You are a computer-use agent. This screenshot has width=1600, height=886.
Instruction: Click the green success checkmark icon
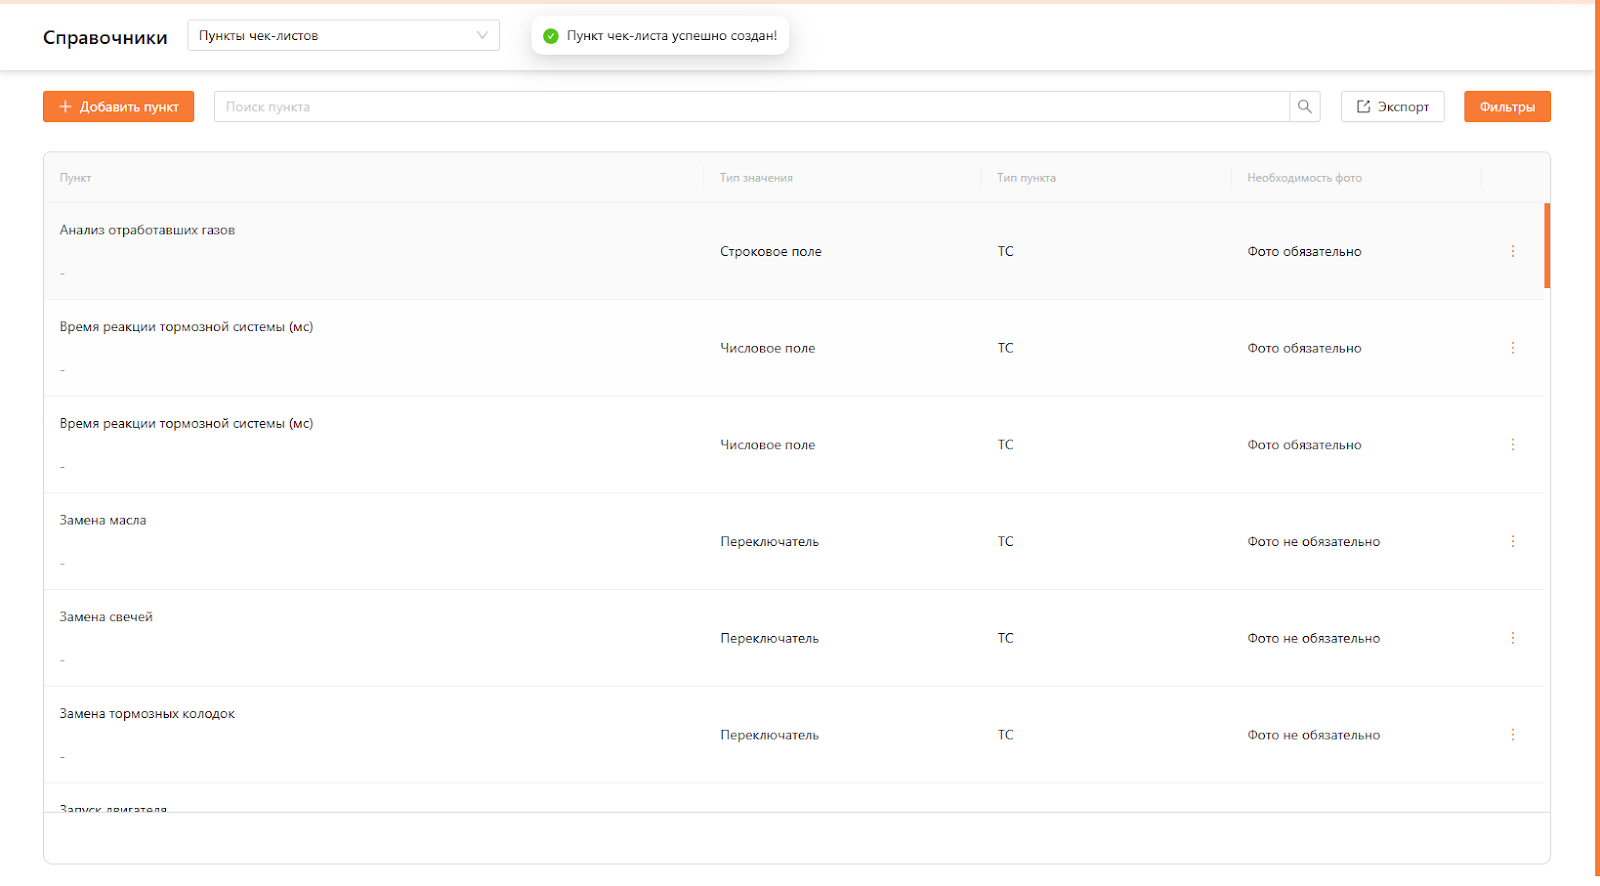[550, 36]
